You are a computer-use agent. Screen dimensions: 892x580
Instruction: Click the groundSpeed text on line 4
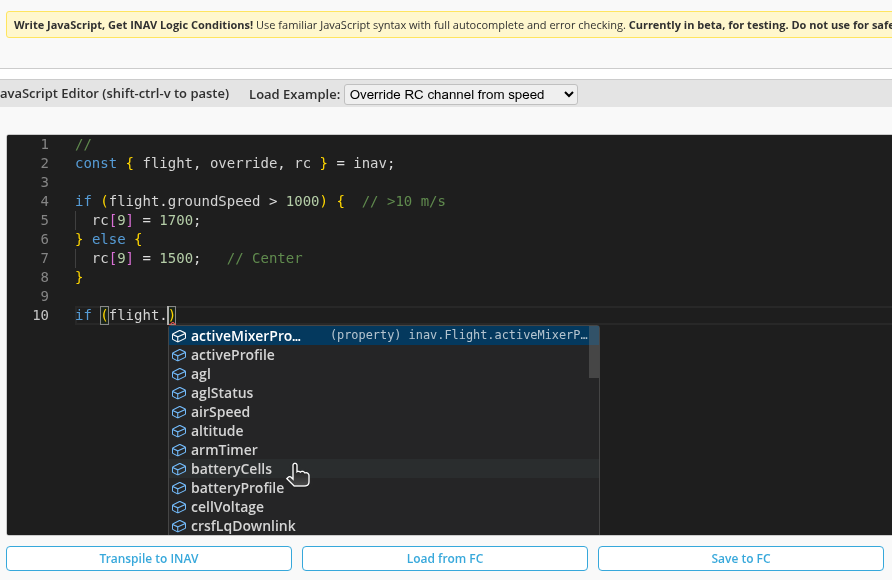[x=213, y=201]
